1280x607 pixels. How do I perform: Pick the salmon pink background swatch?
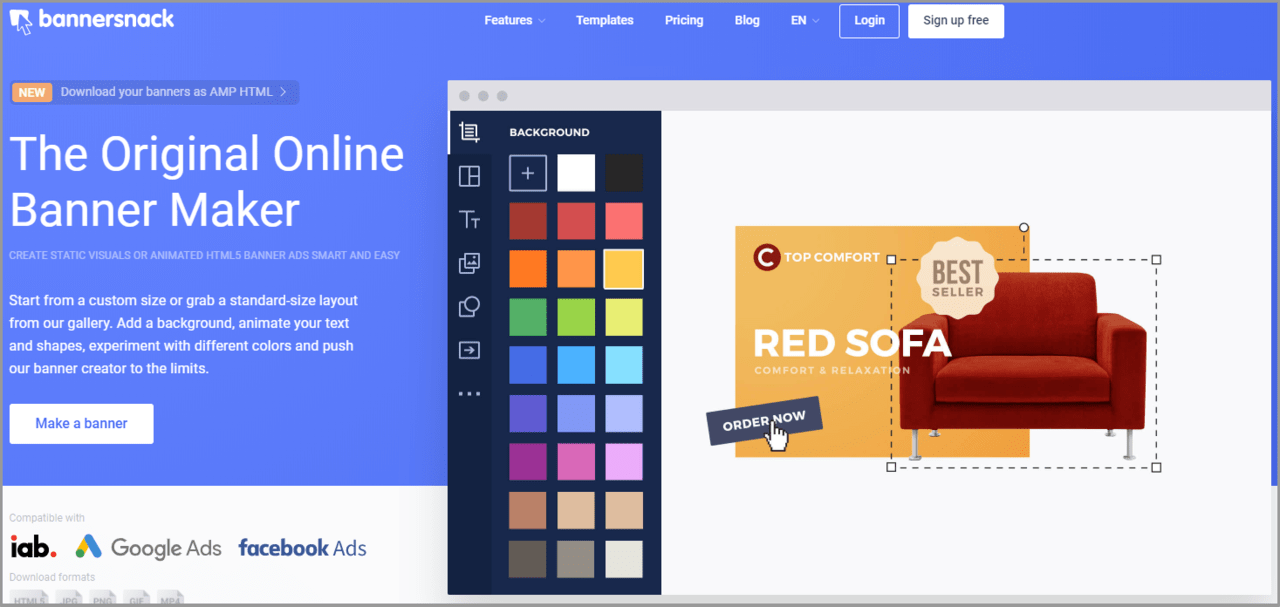tap(624, 221)
